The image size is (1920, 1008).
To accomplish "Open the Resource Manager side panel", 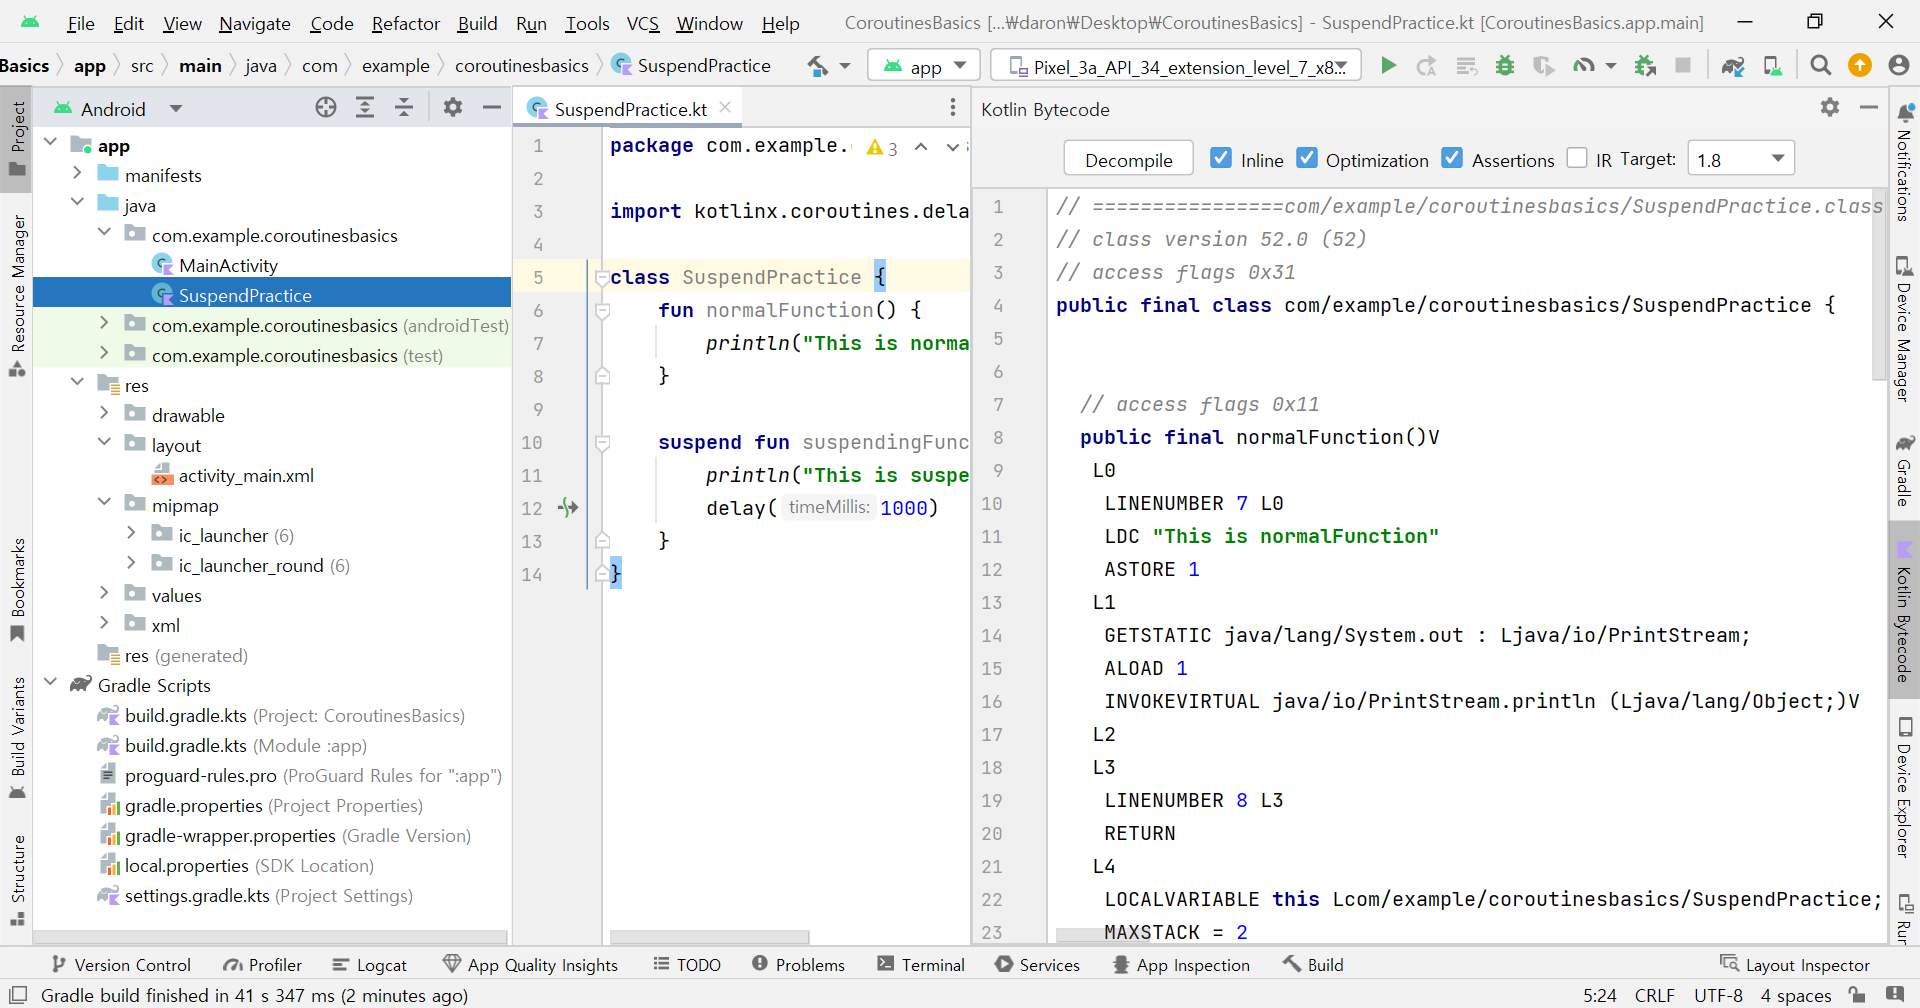I will click(17, 295).
